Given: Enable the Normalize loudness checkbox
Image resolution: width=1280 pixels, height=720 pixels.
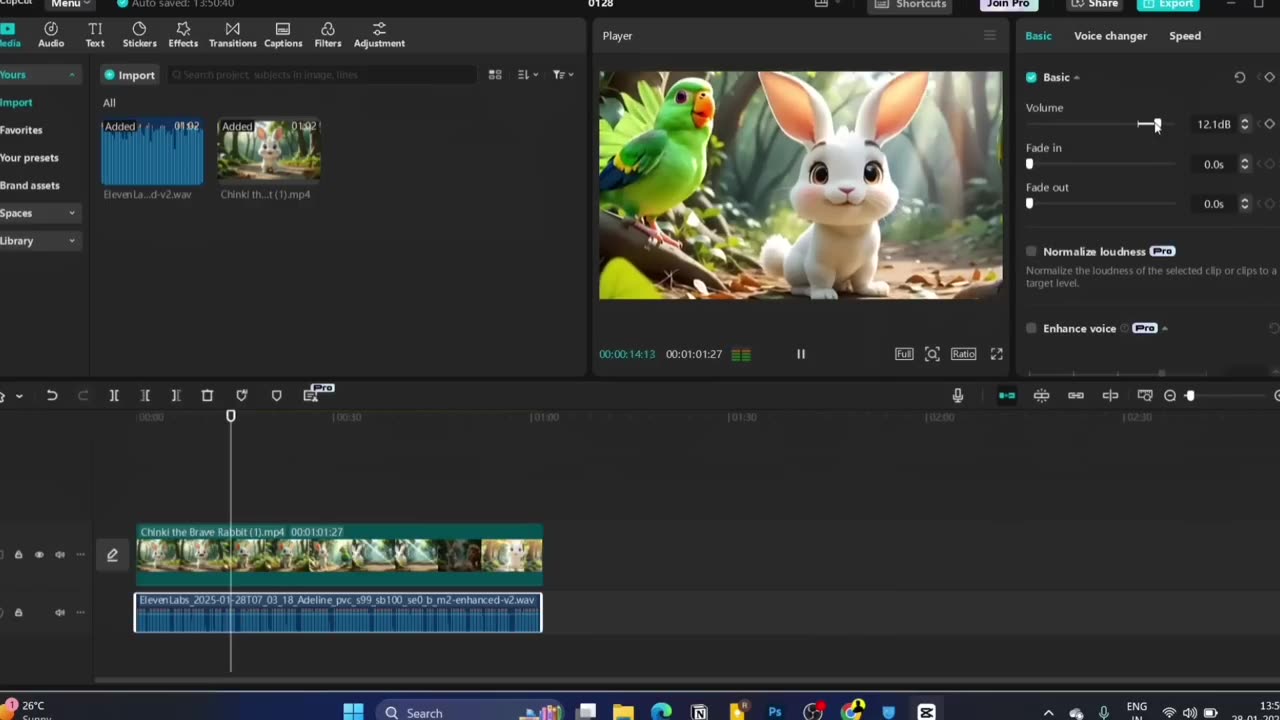Looking at the screenshot, I should [x=1031, y=252].
